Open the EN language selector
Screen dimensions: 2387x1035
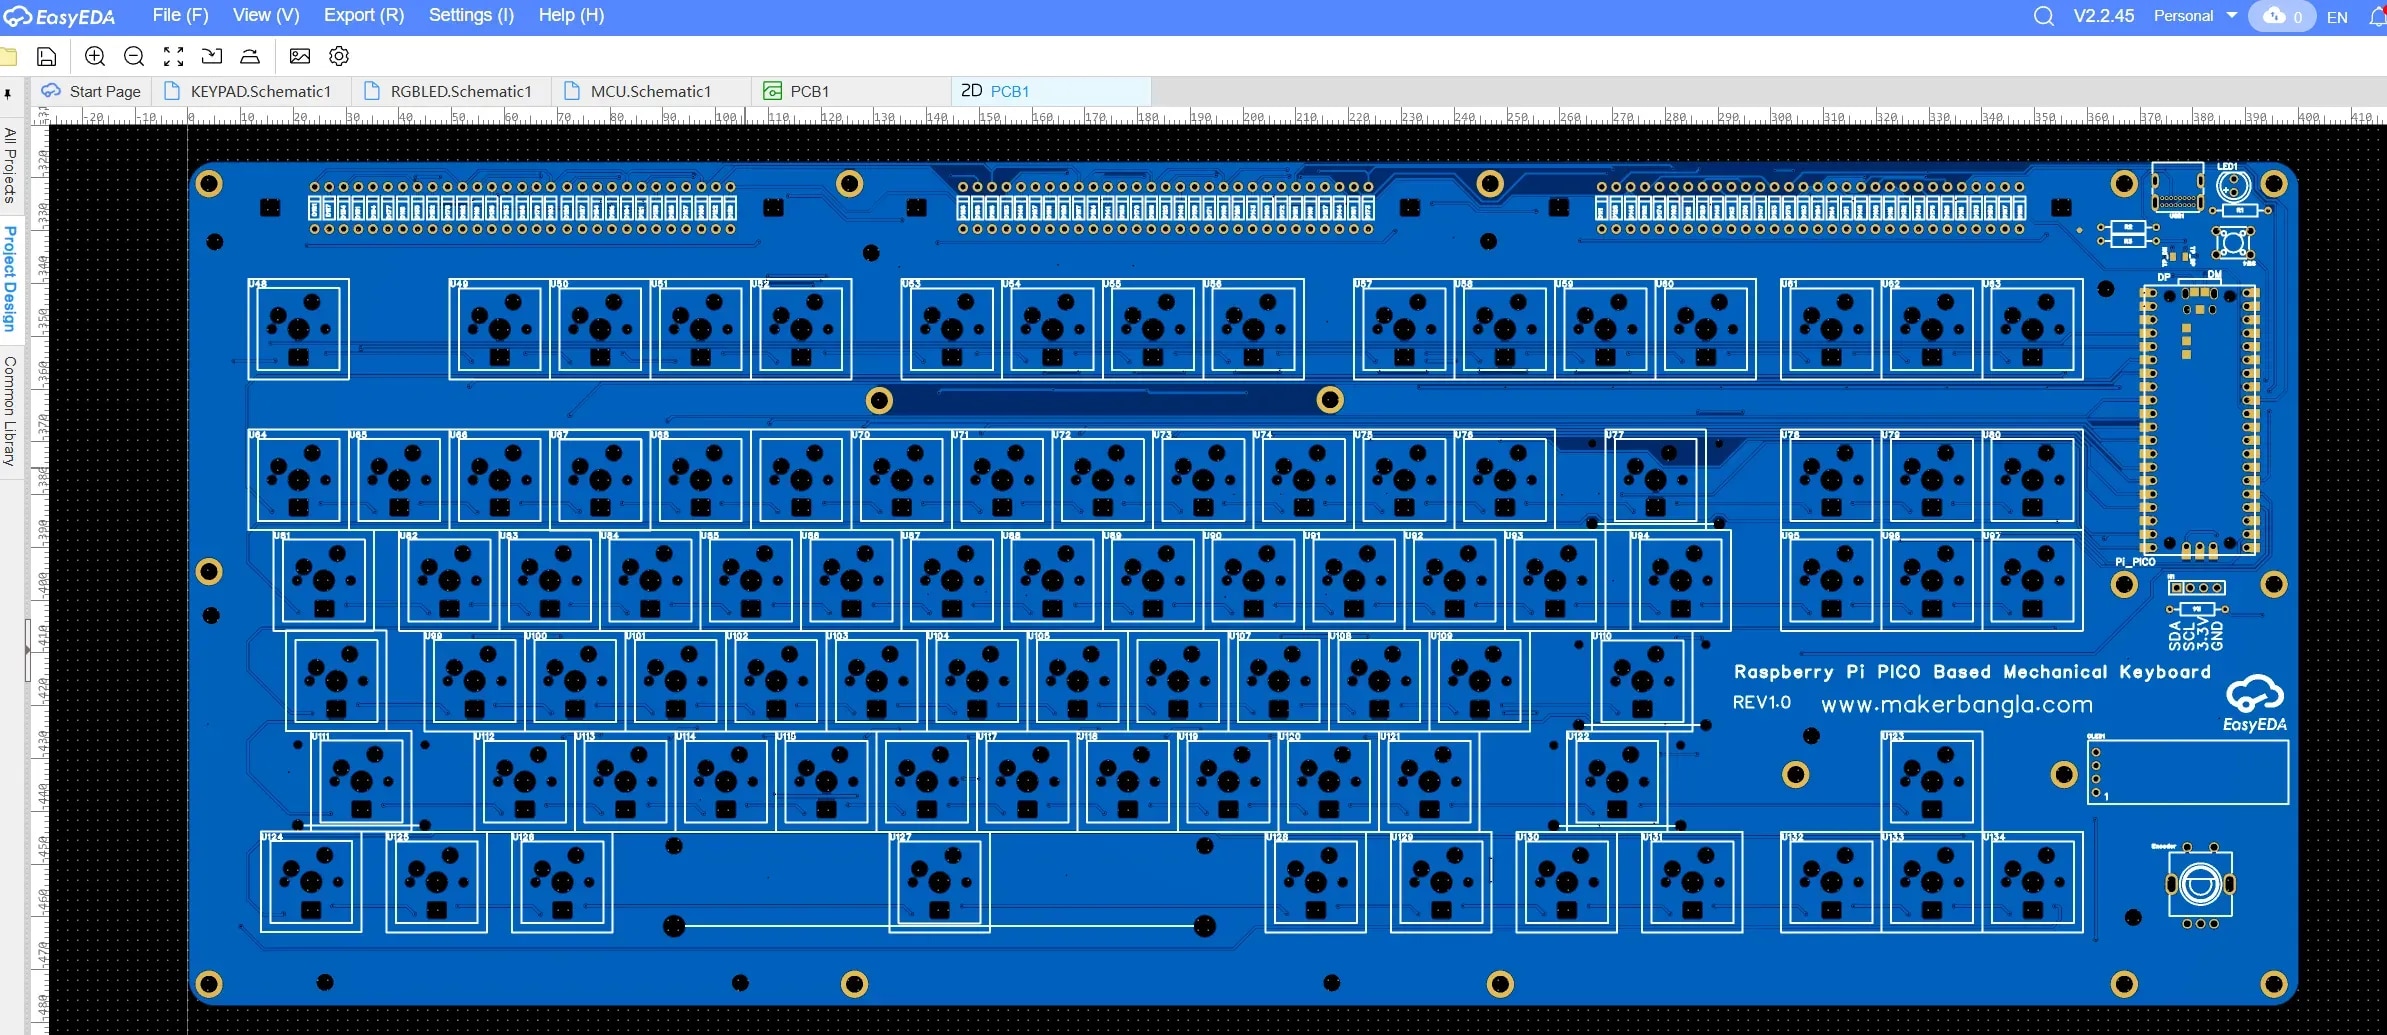tap(2337, 17)
